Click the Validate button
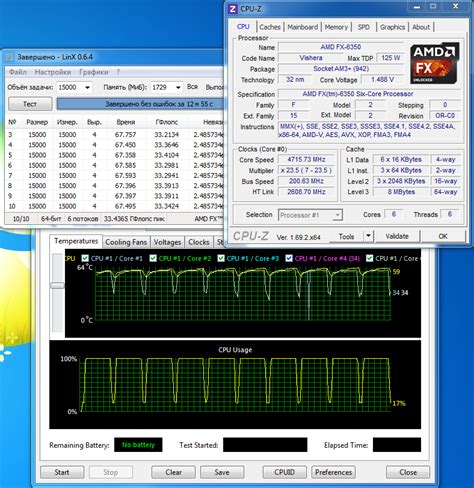The image size is (474, 488). pyautogui.click(x=397, y=236)
